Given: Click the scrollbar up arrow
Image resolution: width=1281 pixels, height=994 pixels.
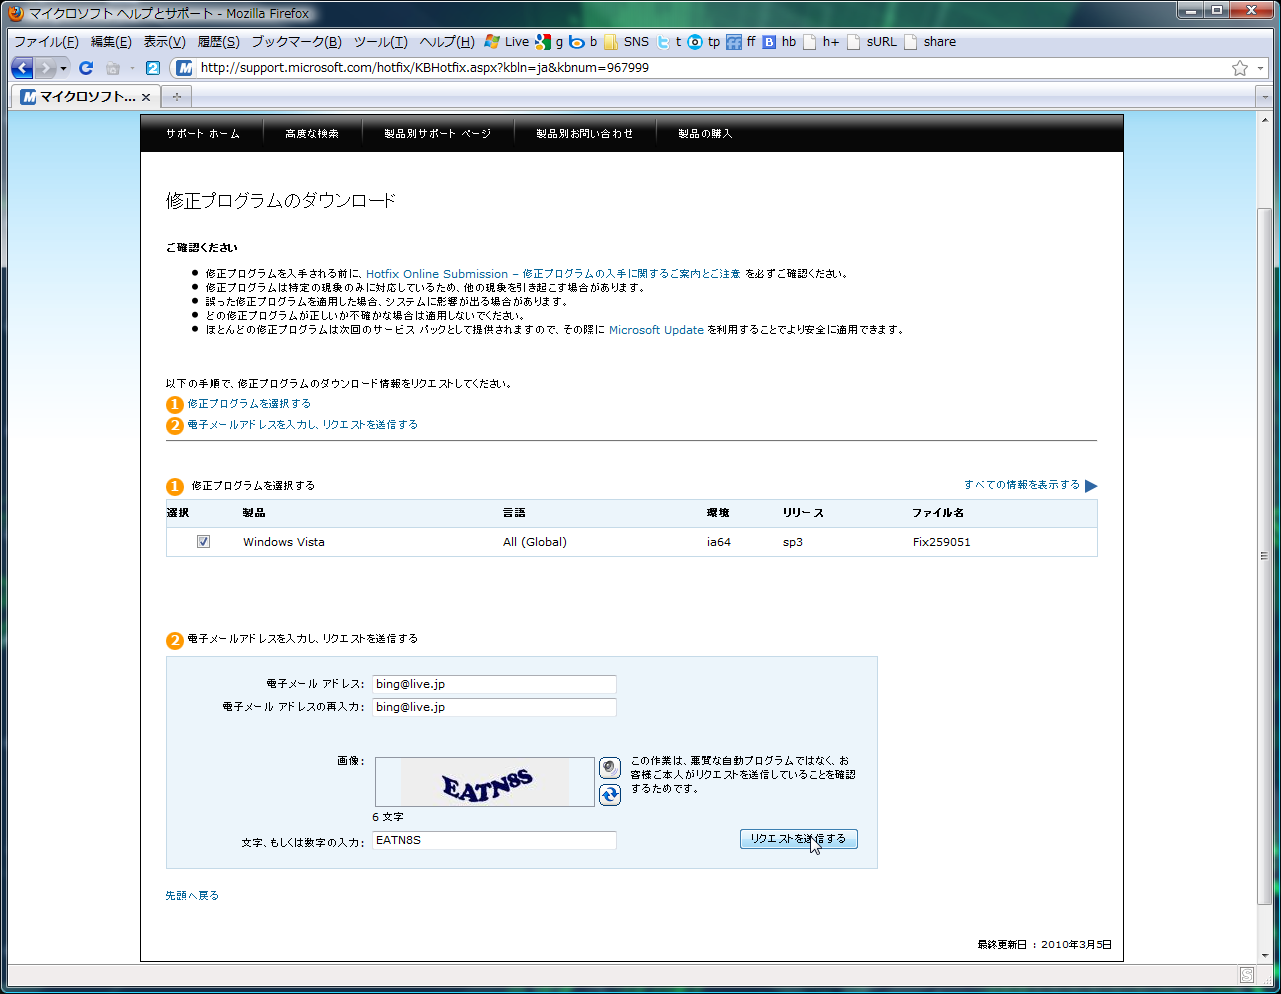Looking at the screenshot, I should pos(1265,119).
